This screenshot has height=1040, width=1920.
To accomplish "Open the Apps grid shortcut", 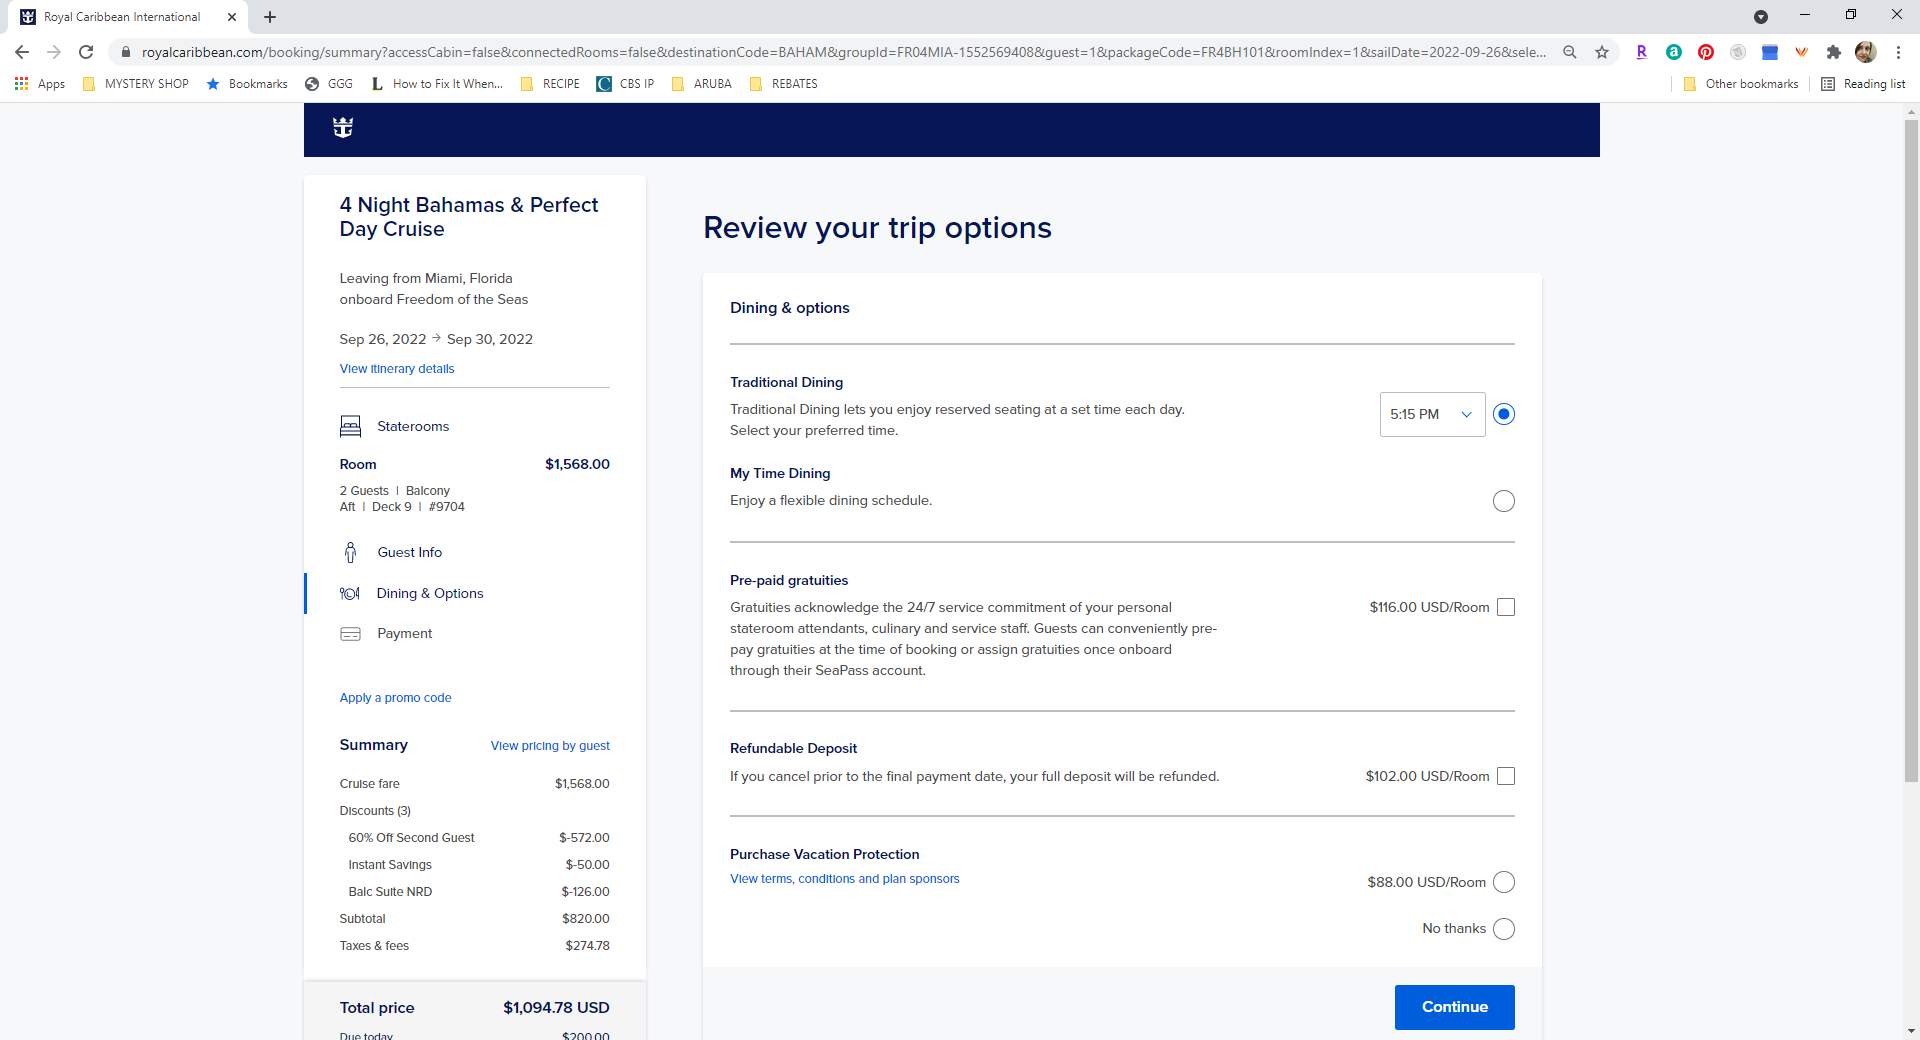I will 40,84.
